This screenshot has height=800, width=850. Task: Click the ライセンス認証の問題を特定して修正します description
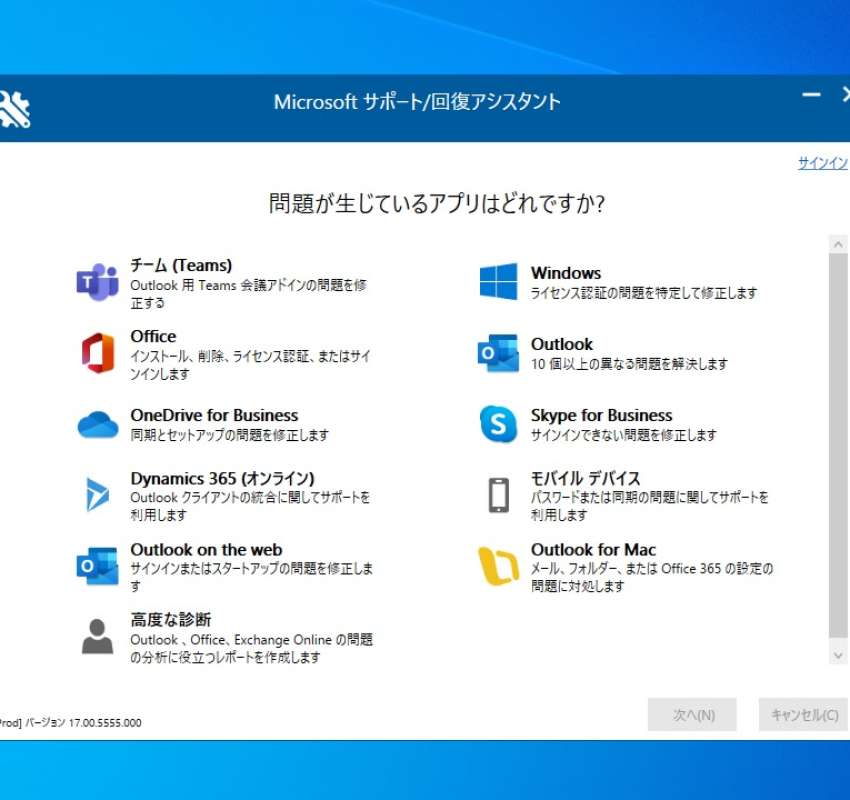pos(643,293)
